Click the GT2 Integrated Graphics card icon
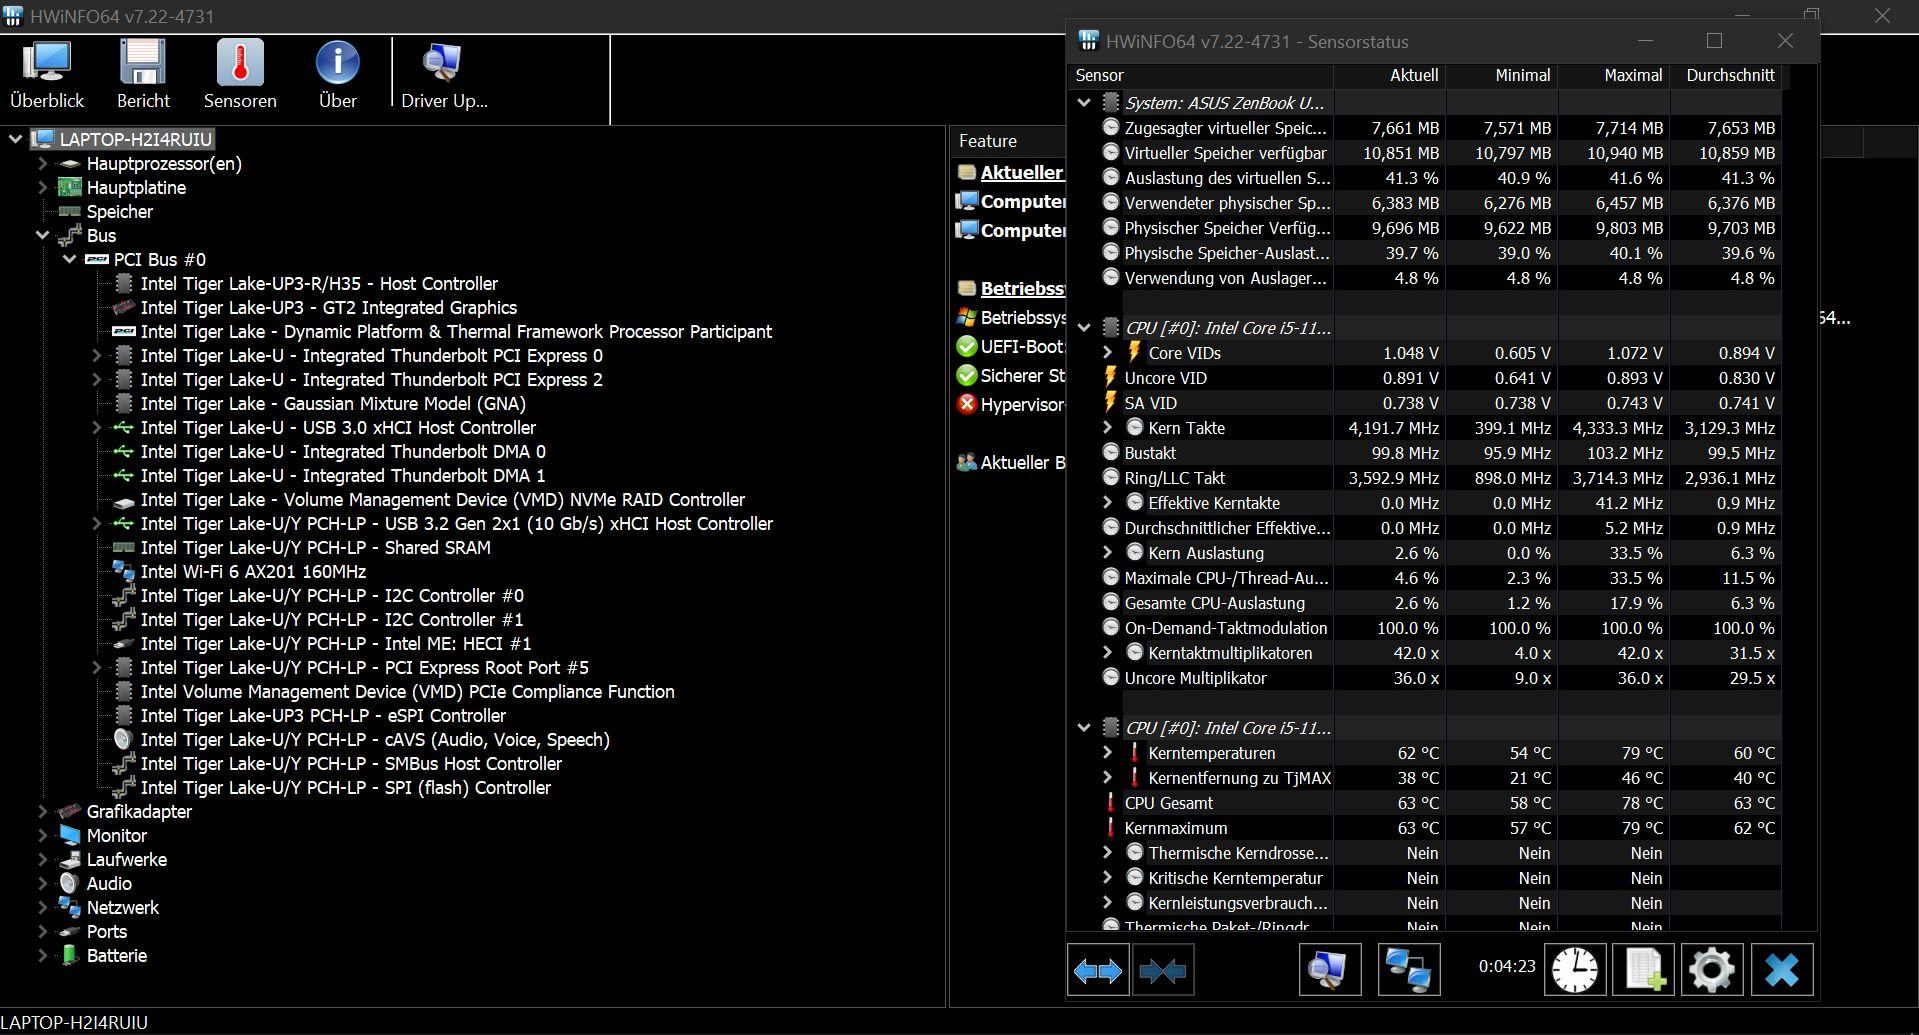 pos(123,307)
